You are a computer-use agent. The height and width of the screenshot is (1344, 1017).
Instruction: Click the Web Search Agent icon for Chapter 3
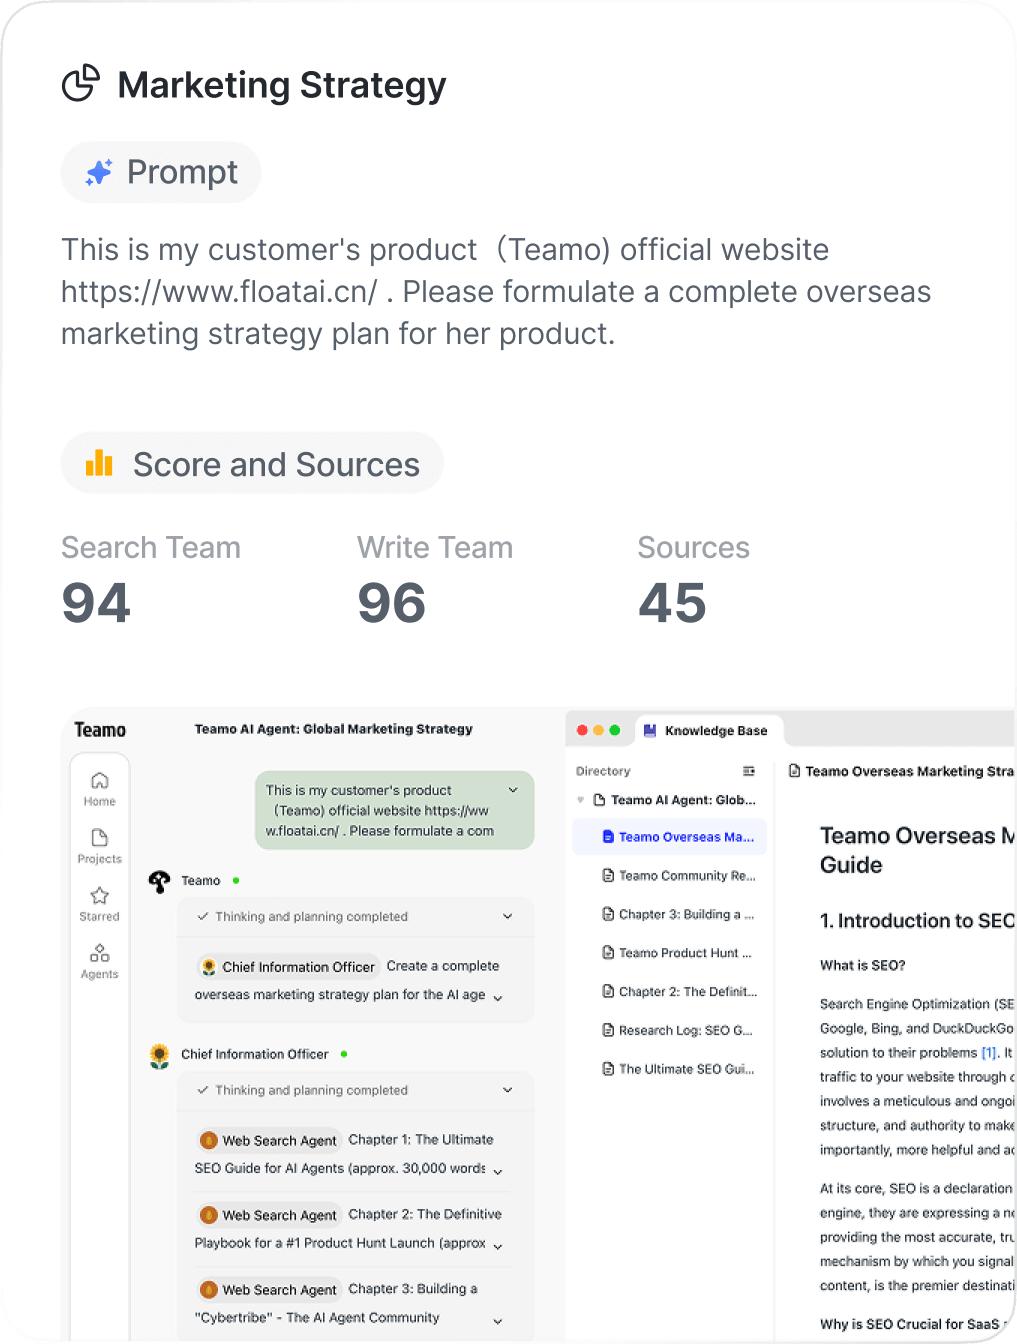coord(209,1290)
